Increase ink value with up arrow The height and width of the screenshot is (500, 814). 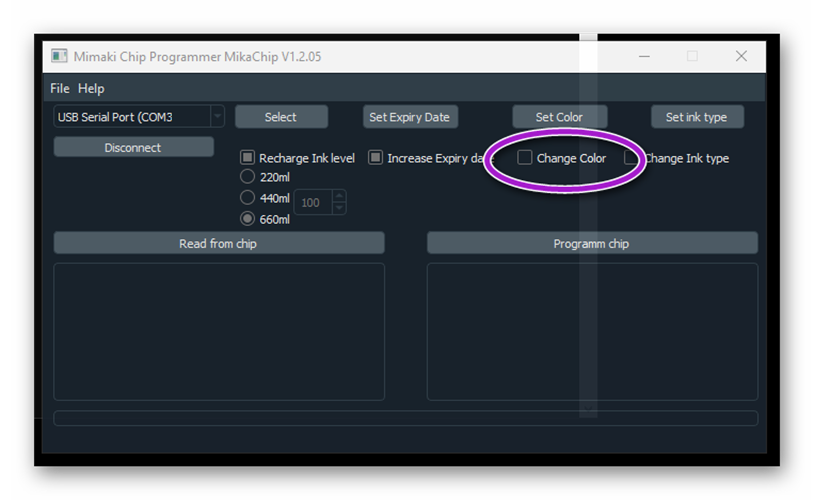339,196
